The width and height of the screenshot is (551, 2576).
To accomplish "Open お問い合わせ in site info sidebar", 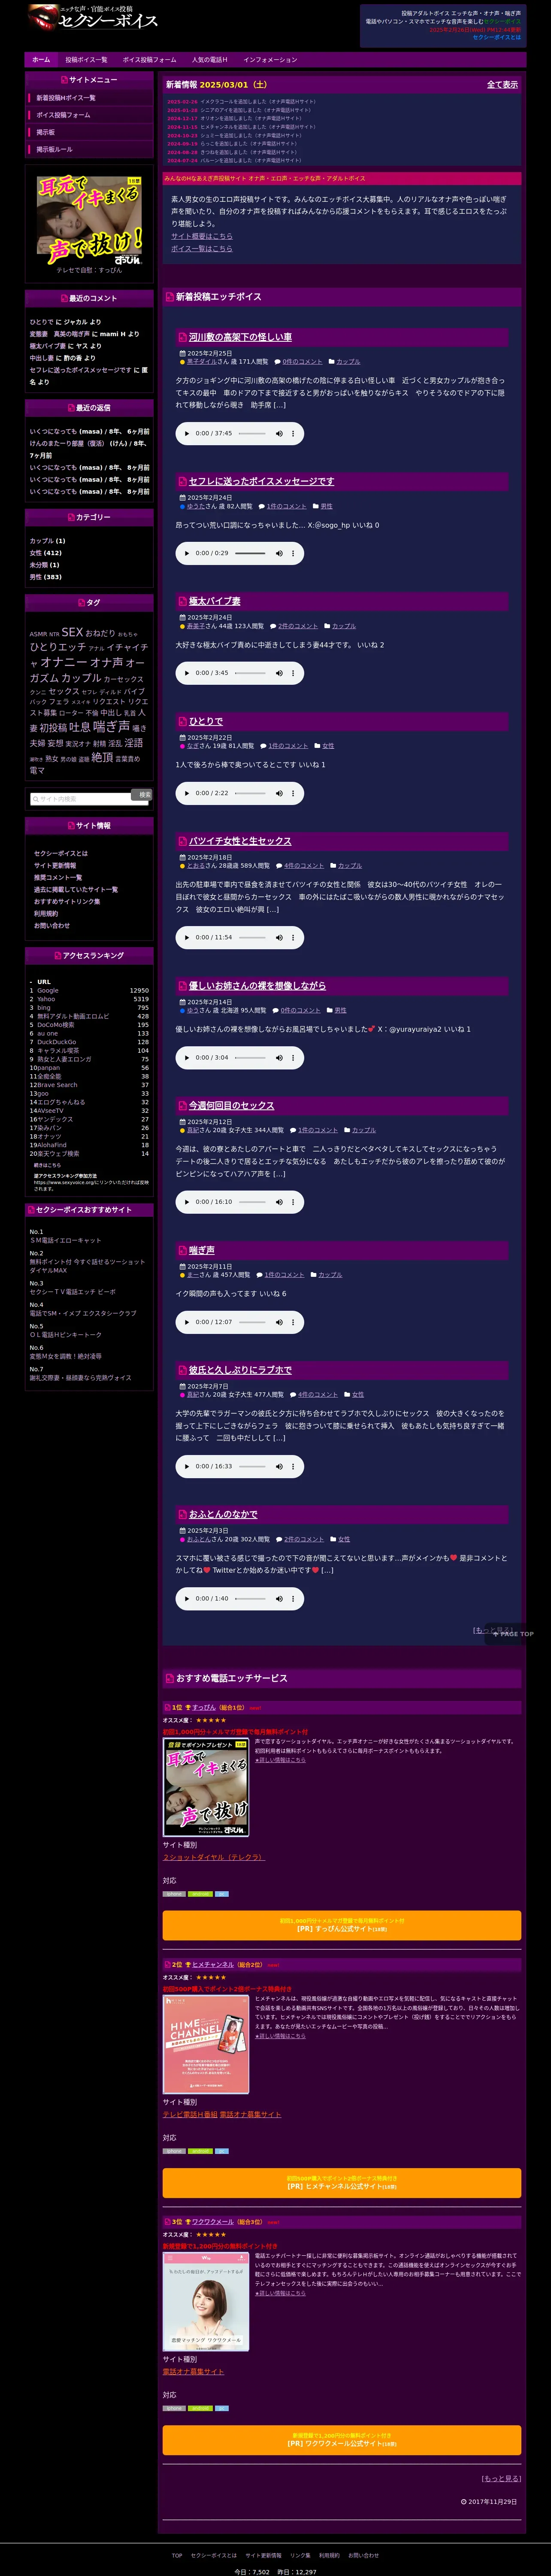I will 52,925.
